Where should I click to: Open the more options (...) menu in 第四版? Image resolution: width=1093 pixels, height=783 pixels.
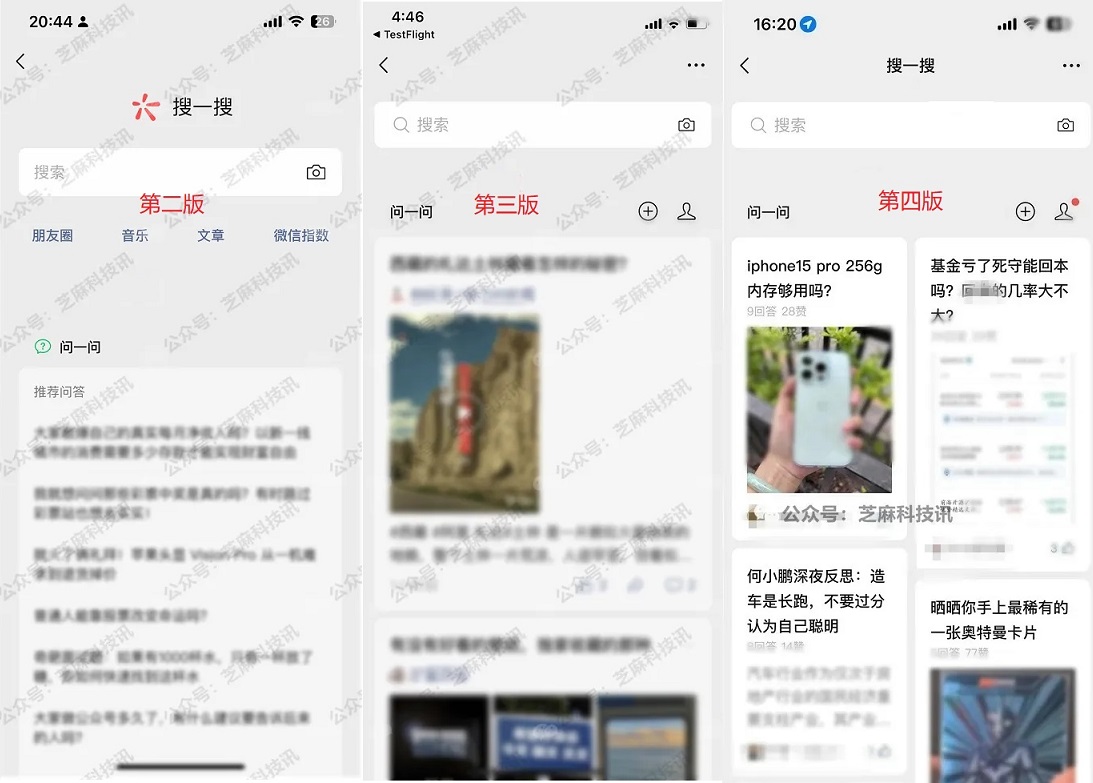click(1071, 65)
